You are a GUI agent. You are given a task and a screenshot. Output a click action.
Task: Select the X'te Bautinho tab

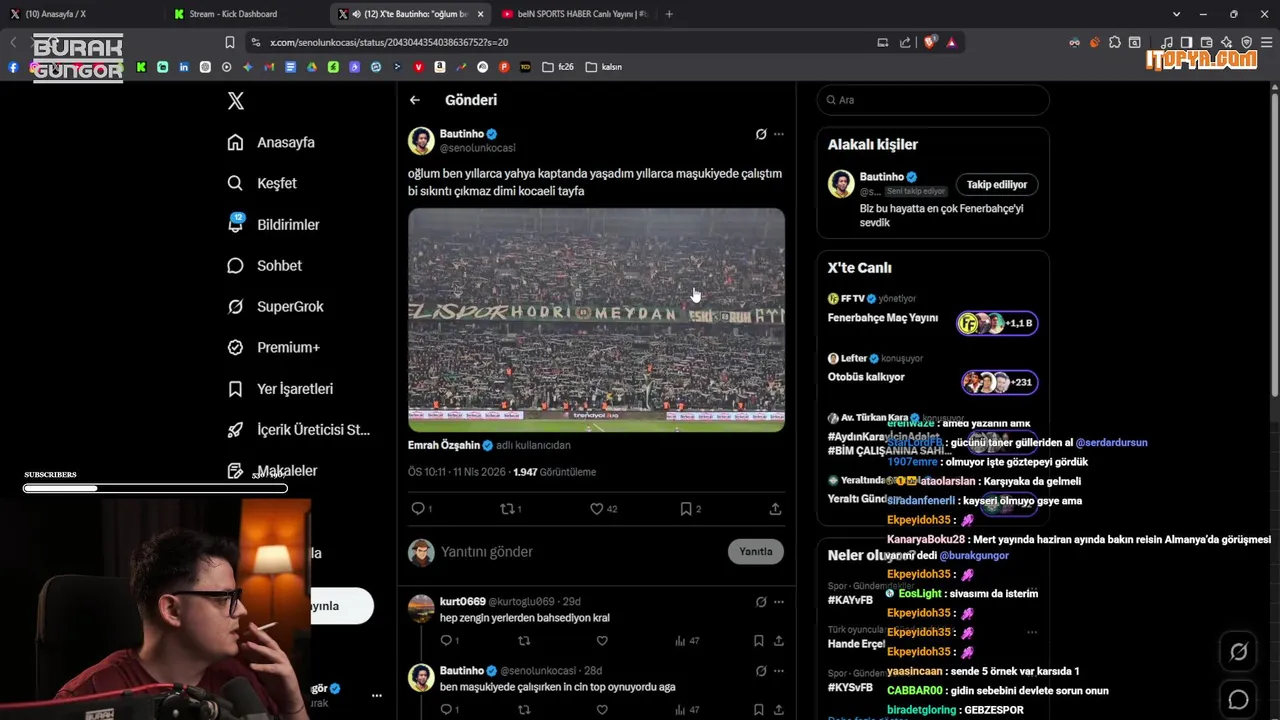click(410, 14)
